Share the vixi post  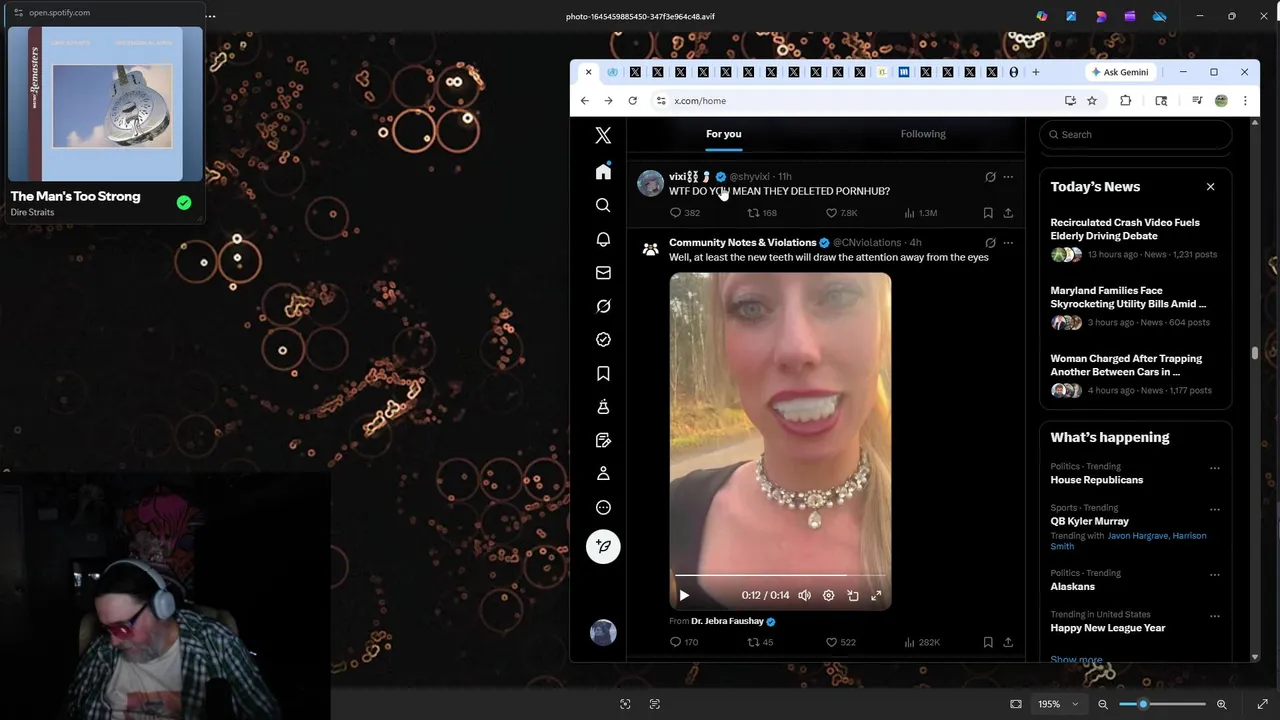coord(1008,212)
